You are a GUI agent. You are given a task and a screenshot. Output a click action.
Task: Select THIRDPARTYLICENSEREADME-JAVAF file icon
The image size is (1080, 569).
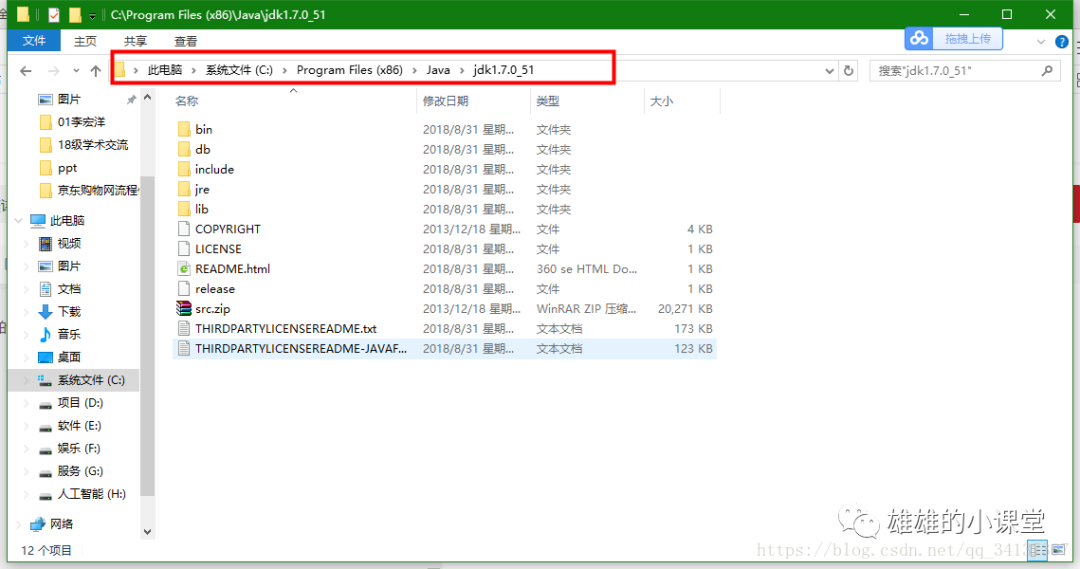pos(184,349)
